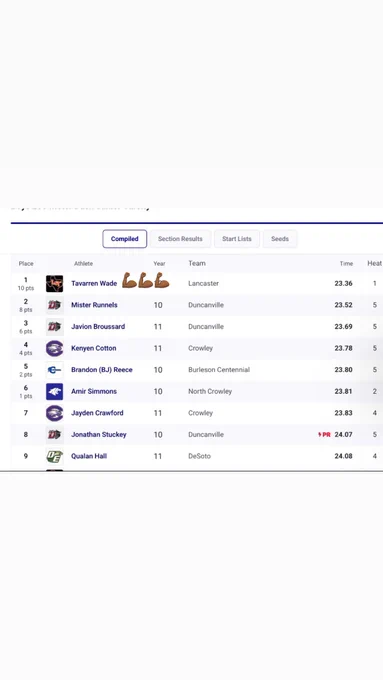Click place 1 with 10 pts

click(26, 284)
